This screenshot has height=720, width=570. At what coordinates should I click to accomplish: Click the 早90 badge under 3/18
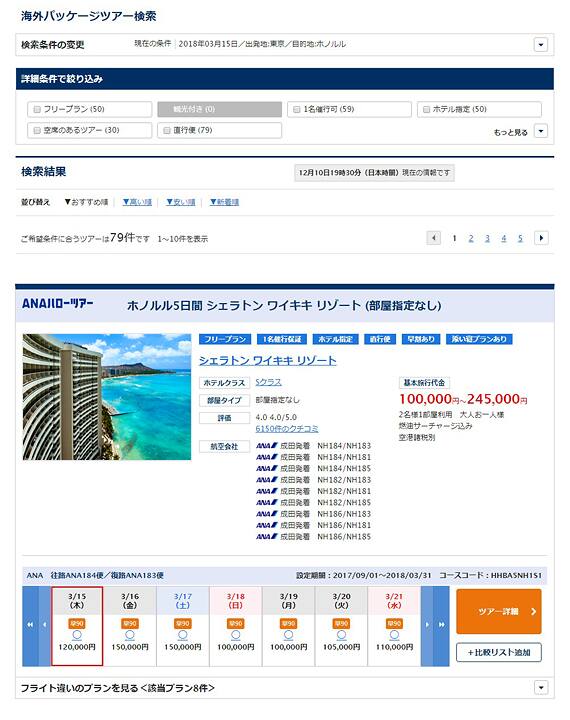[x=236, y=624]
